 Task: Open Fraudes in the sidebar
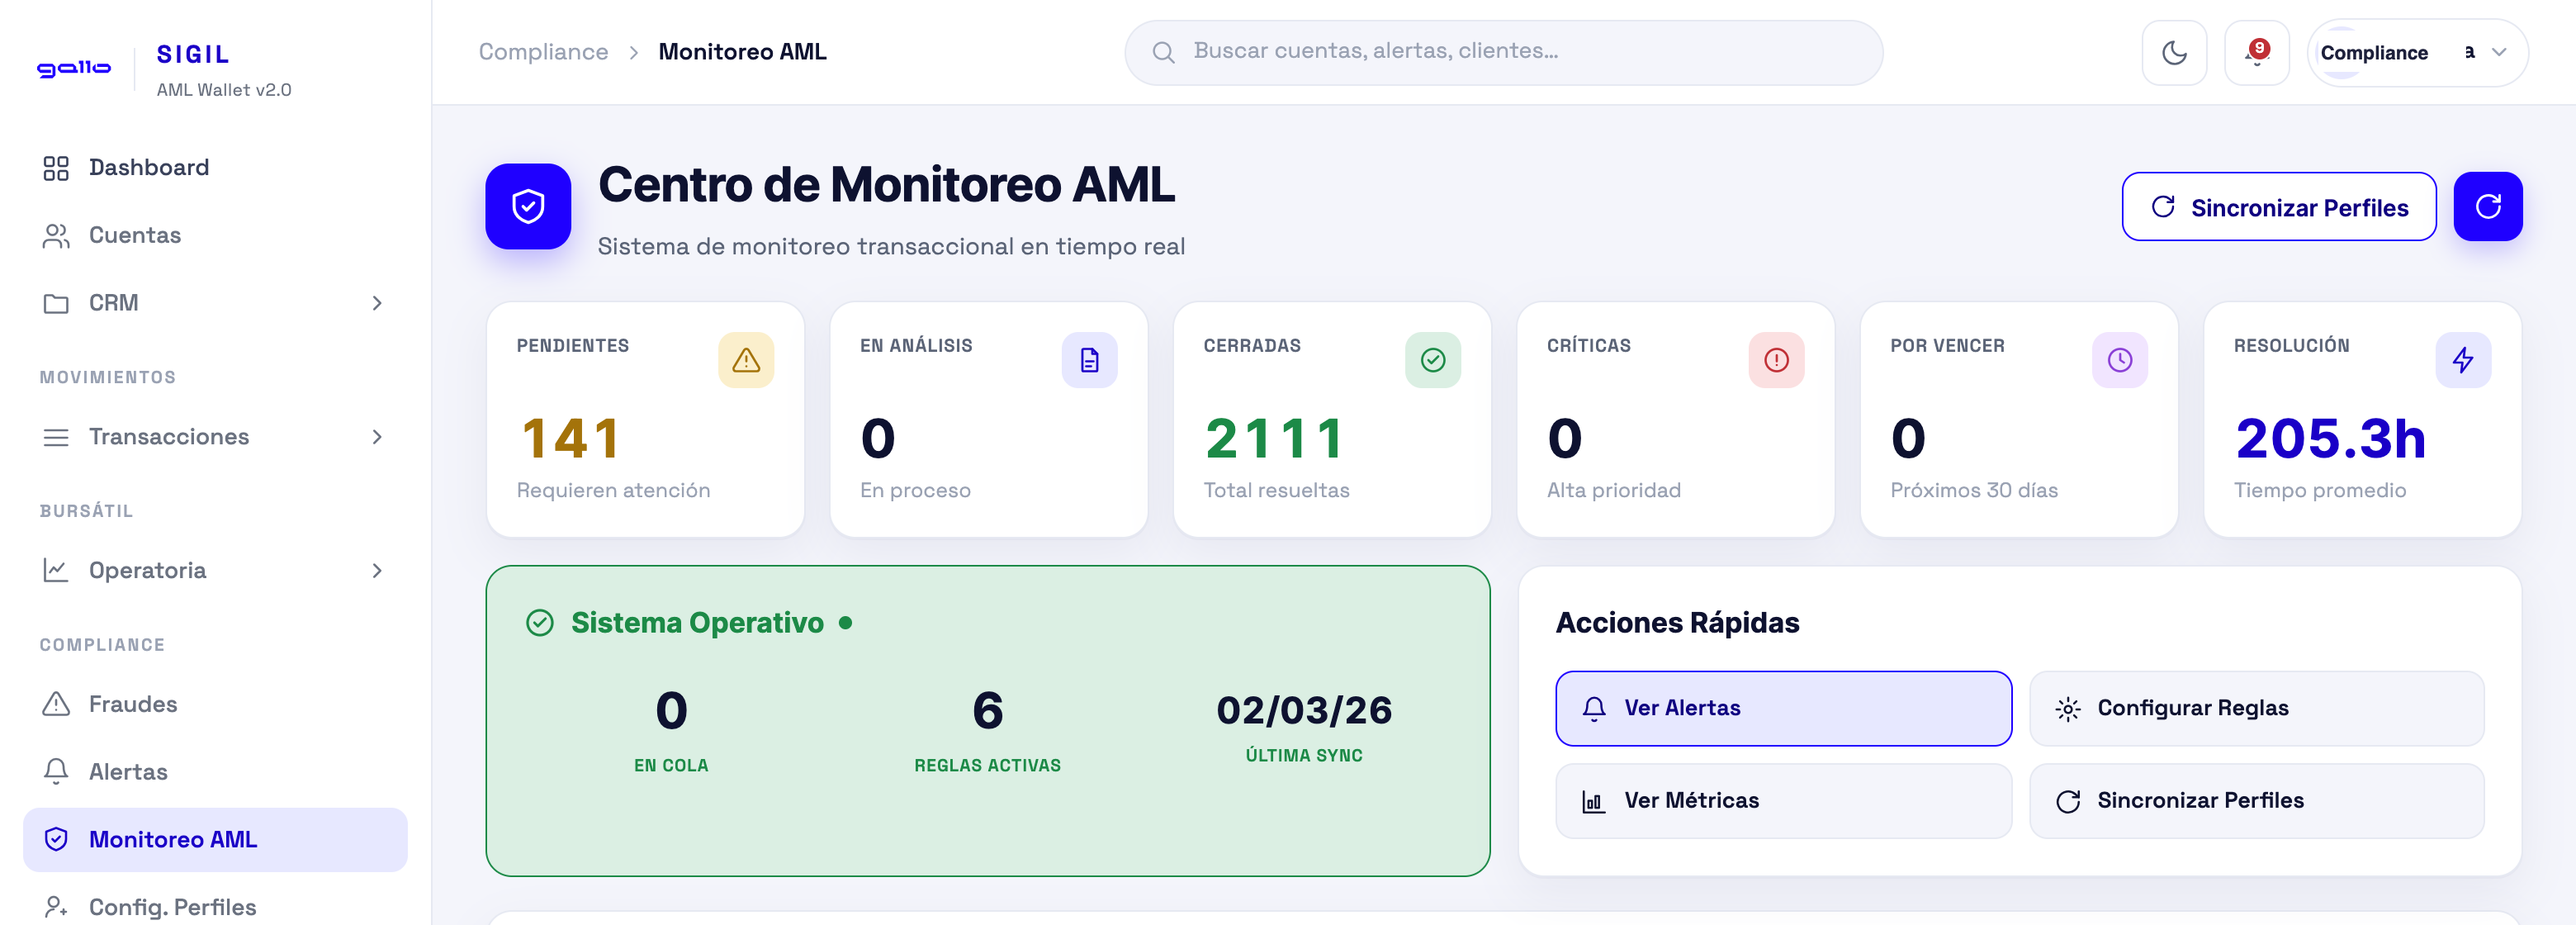215,704
